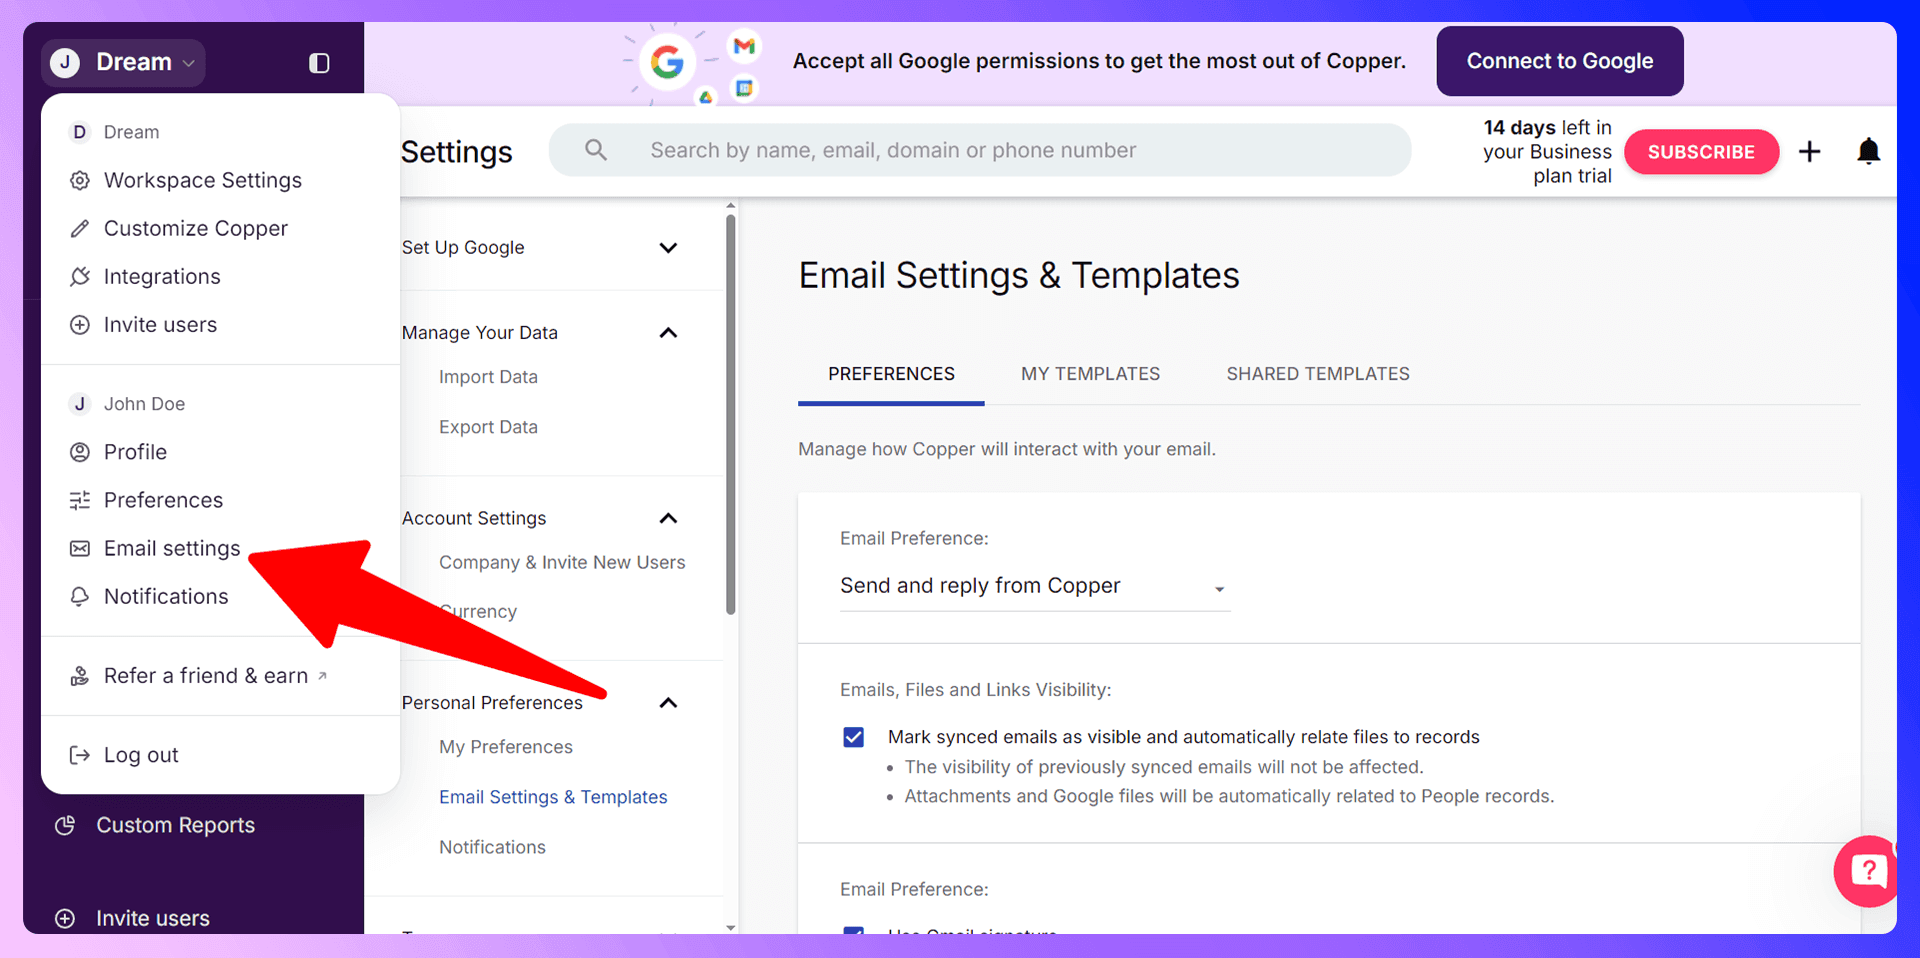Toggle the sidebar collapse icon
The height and width of the screenshot is (958, 1920).
[x=319, y=63]
